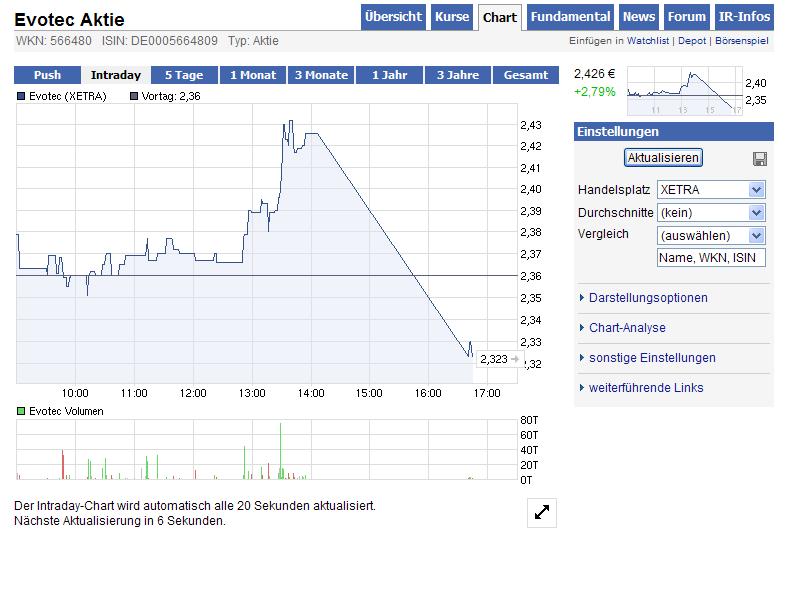Screen dimensions: 800x600
Task: Click the Evotec Volumen green legend square
Action: (21, 411)
